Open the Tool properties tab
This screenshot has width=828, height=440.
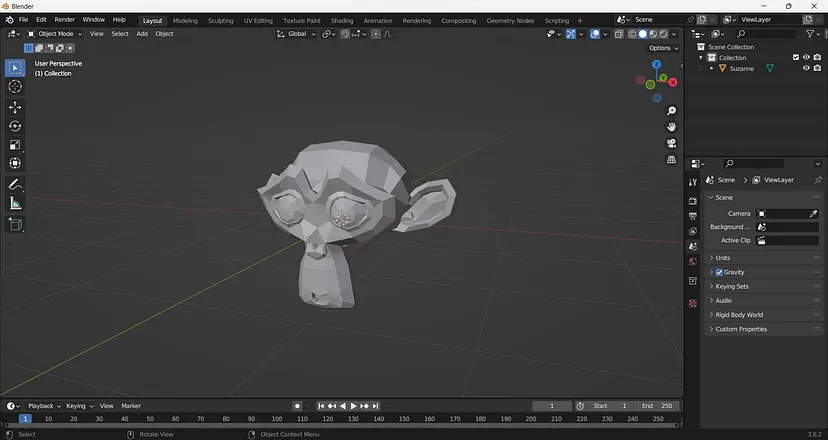[x=693, y=182]
